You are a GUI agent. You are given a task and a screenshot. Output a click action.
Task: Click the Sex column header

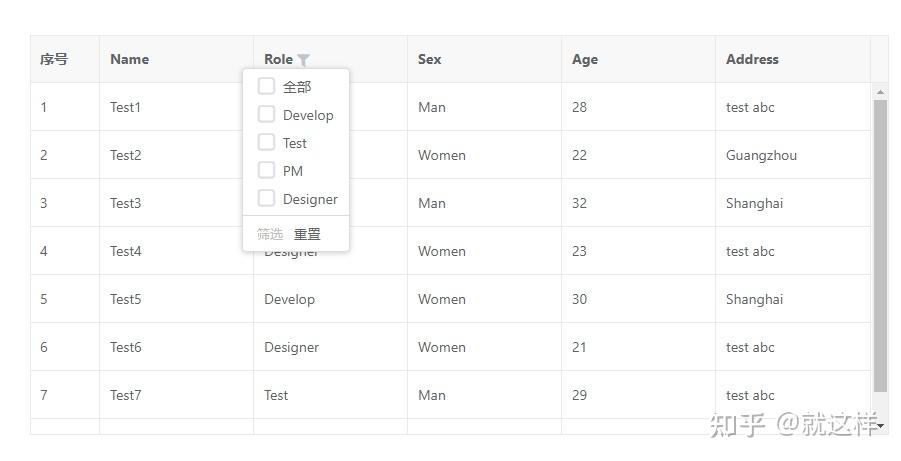point(430,59)
